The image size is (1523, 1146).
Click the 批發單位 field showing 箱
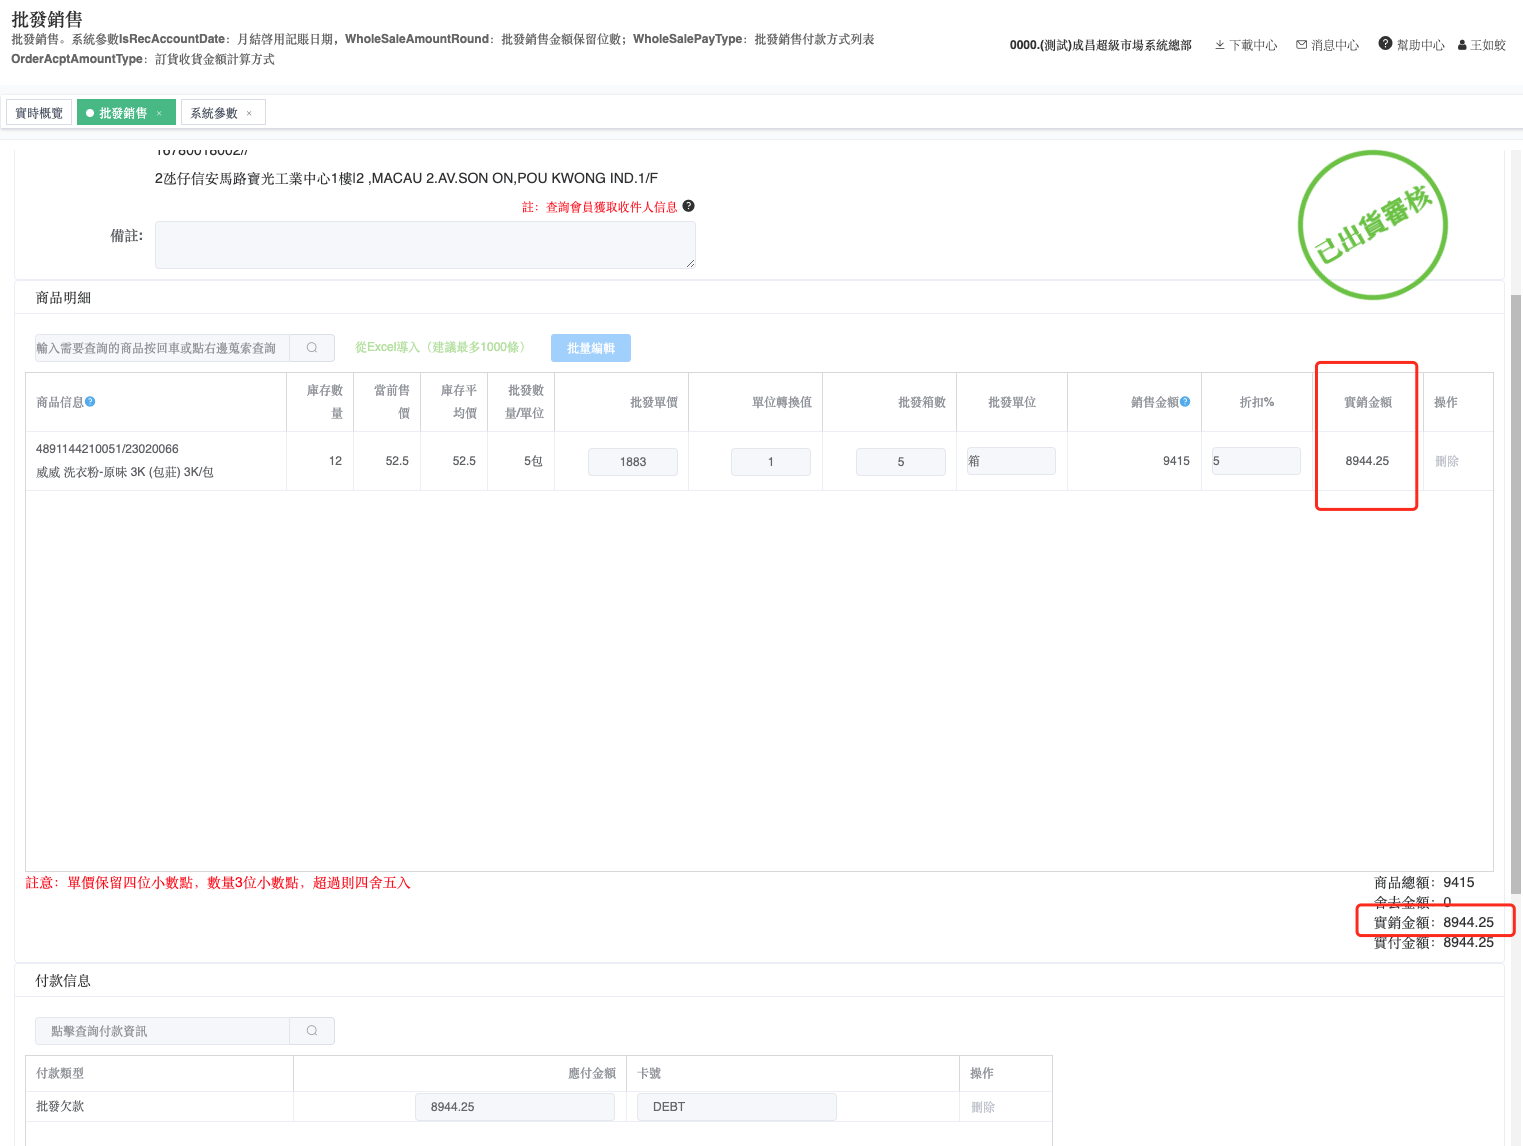pyautogui.click(x=1011, y=461)
